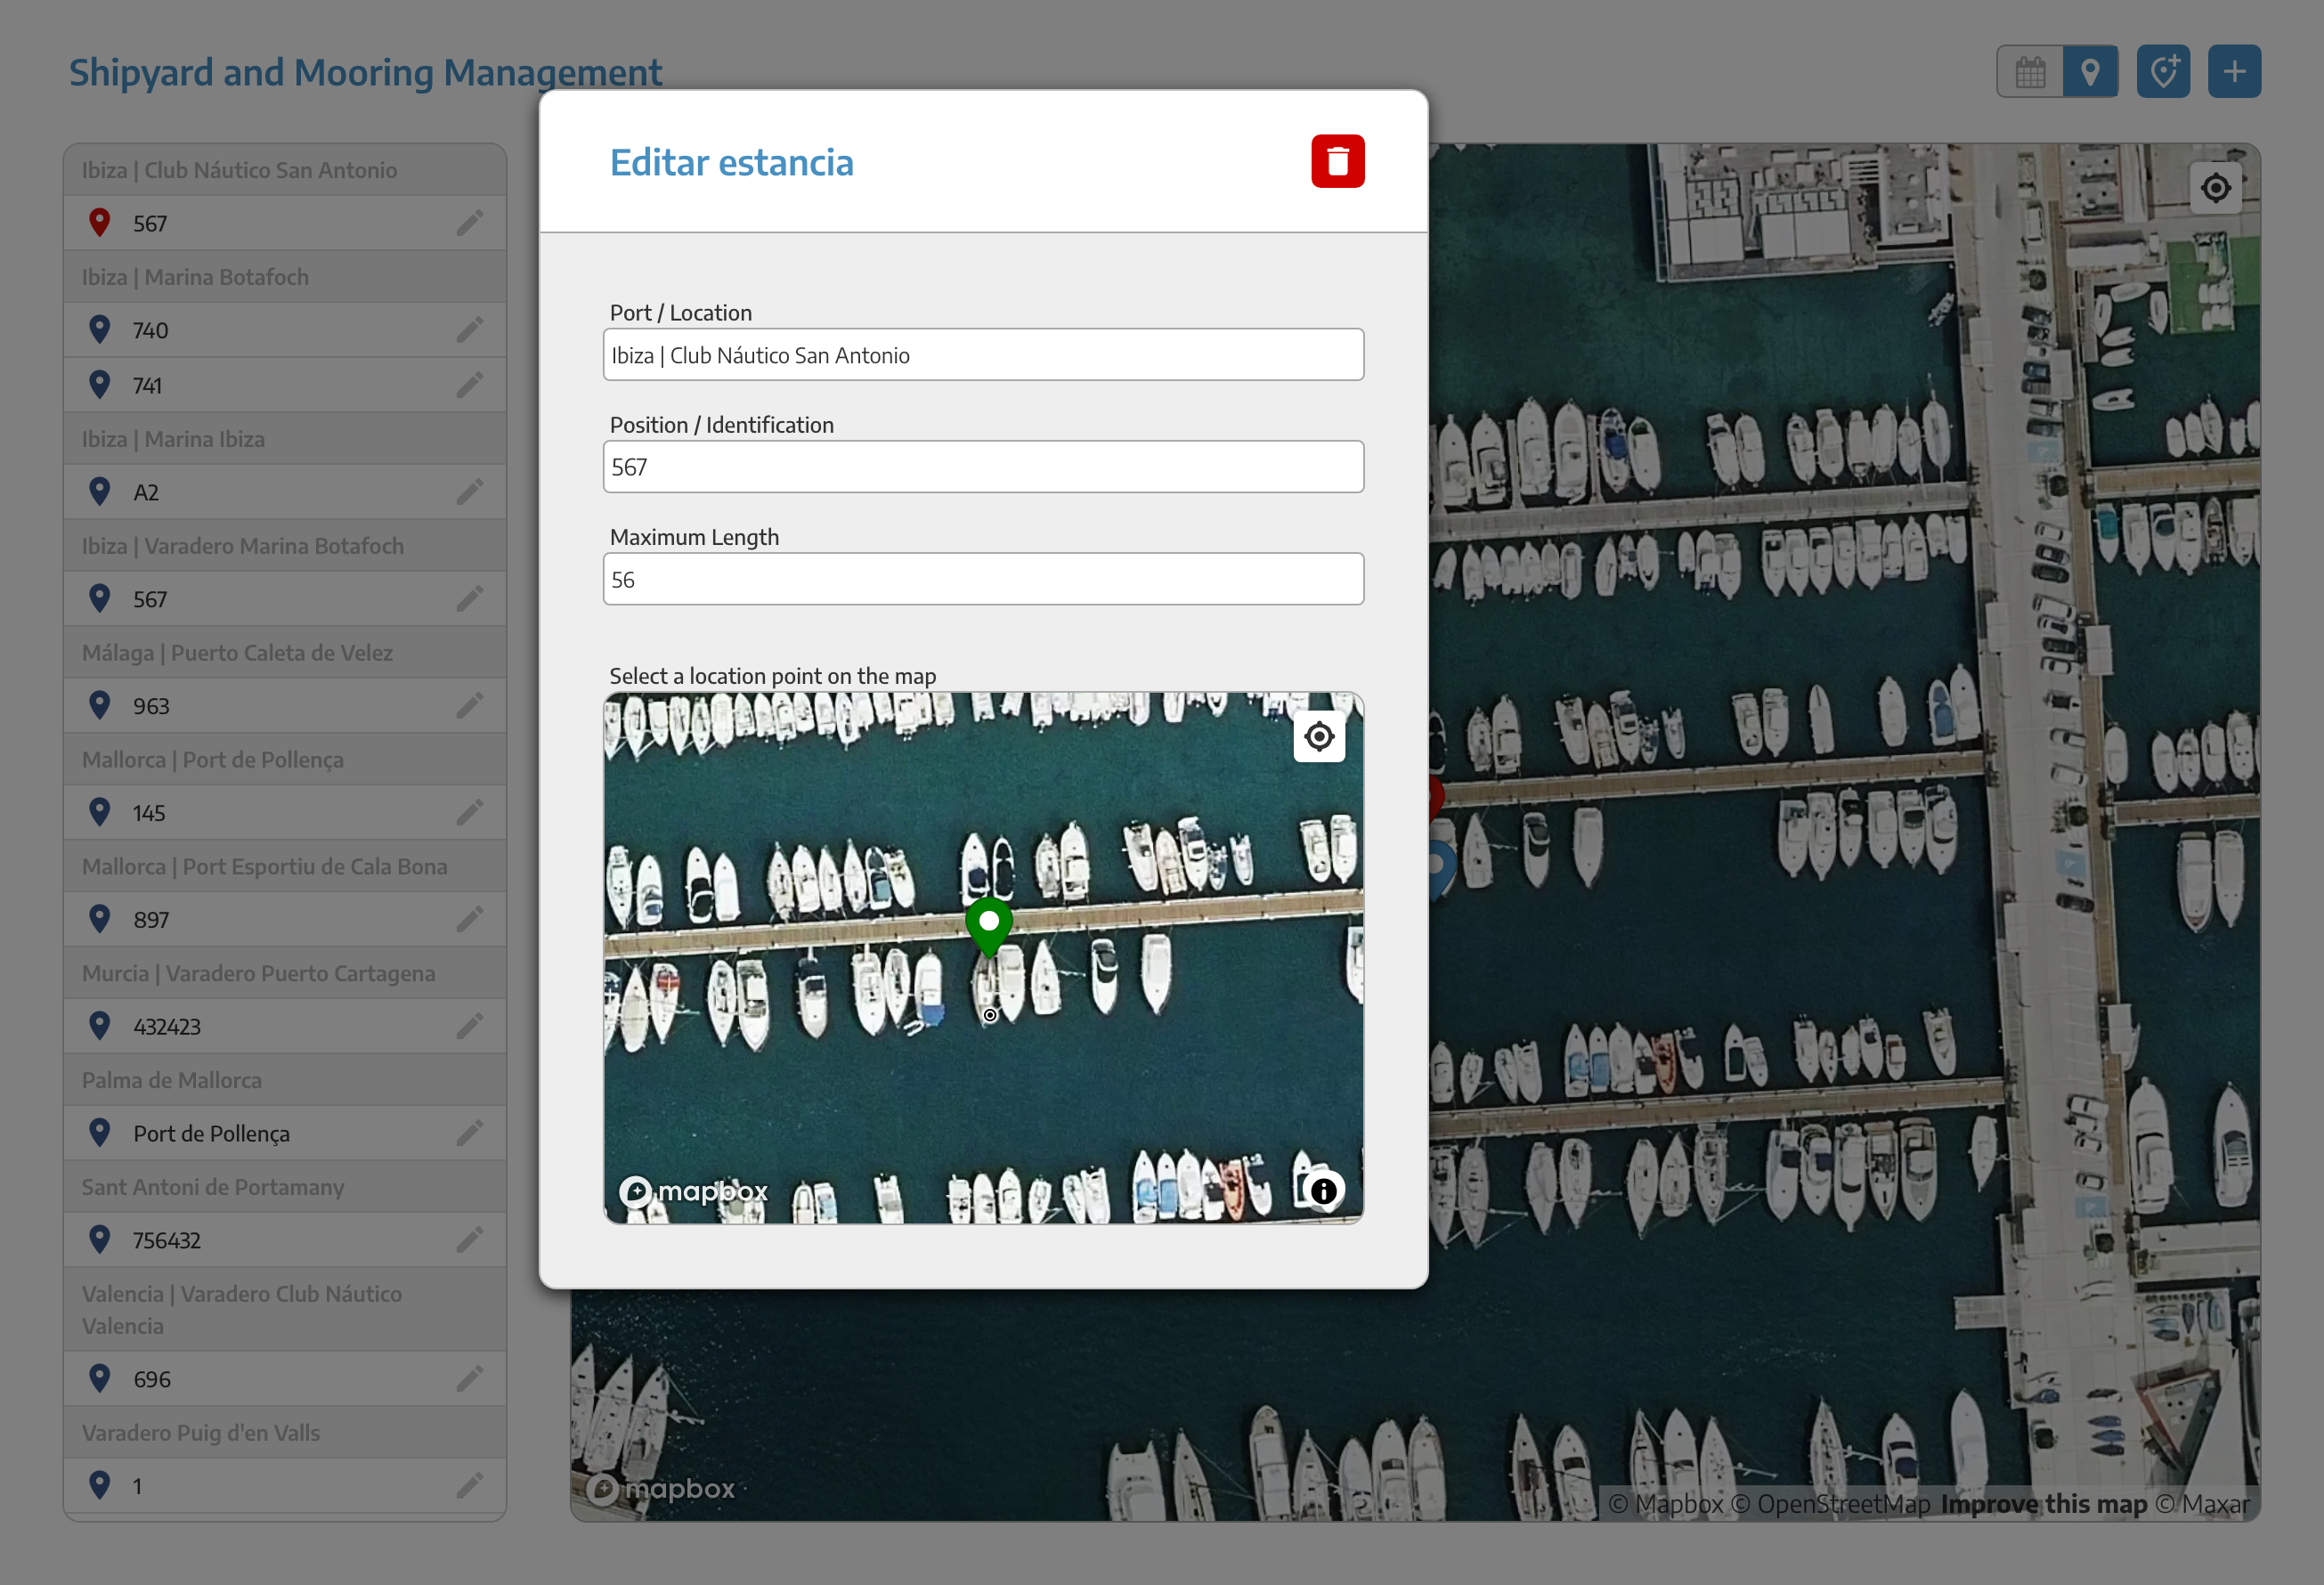The width and height of the screenshot is (2324, 1585).
Task: Click the 'Editar estancia' dialog title
Action: click(x=731, y=162)
